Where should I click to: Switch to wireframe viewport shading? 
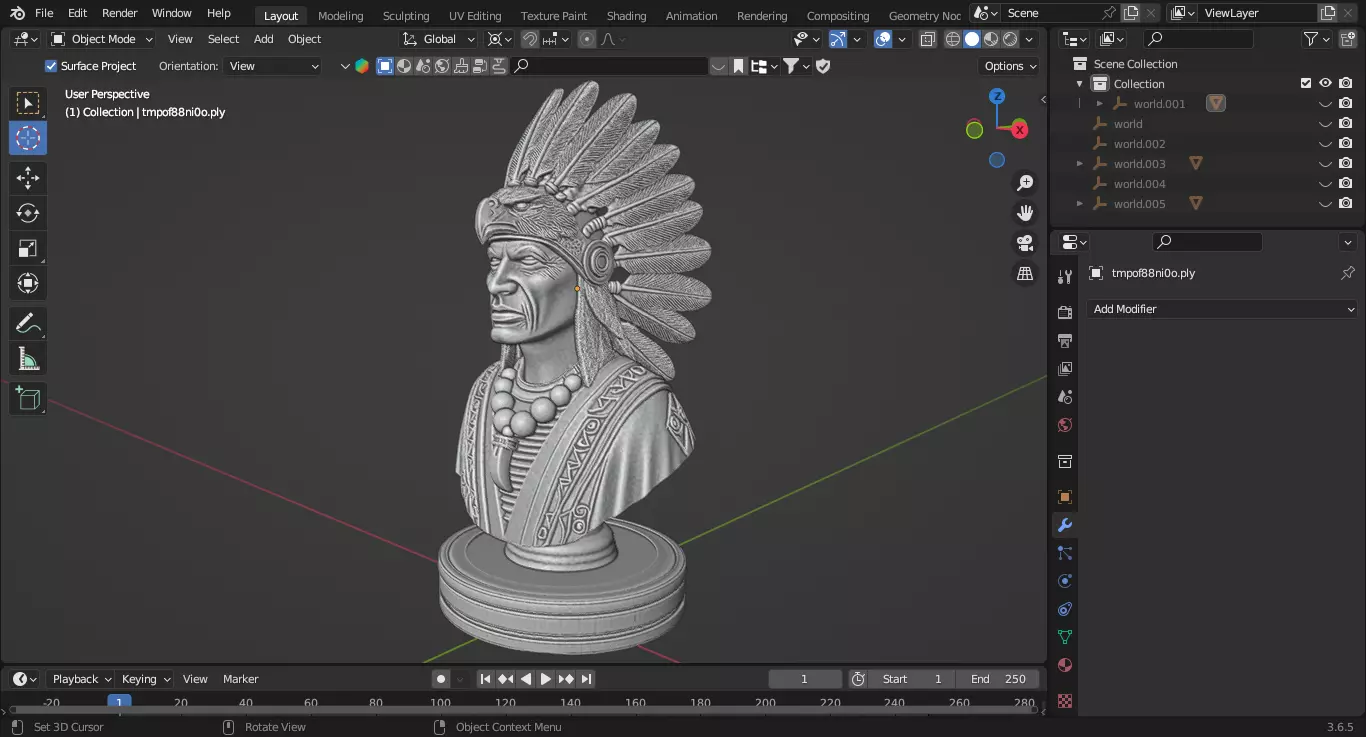coord(953,39)
